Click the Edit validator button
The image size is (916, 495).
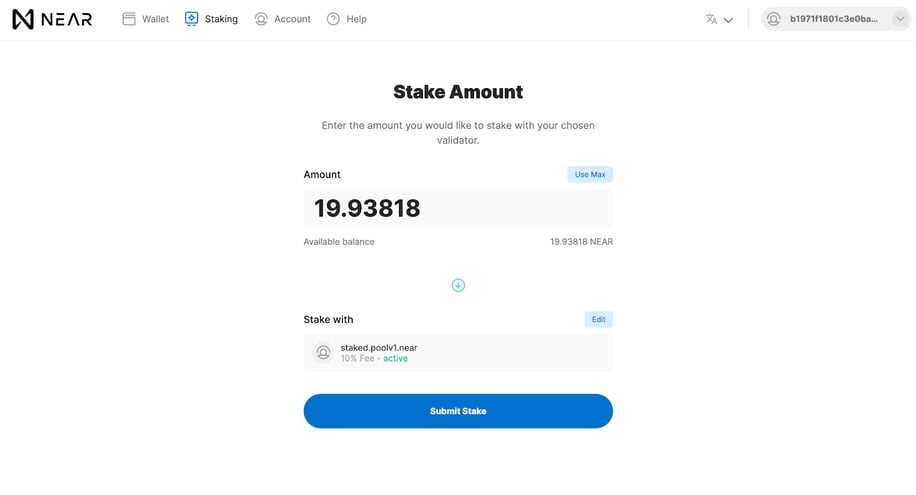[598, 319]
